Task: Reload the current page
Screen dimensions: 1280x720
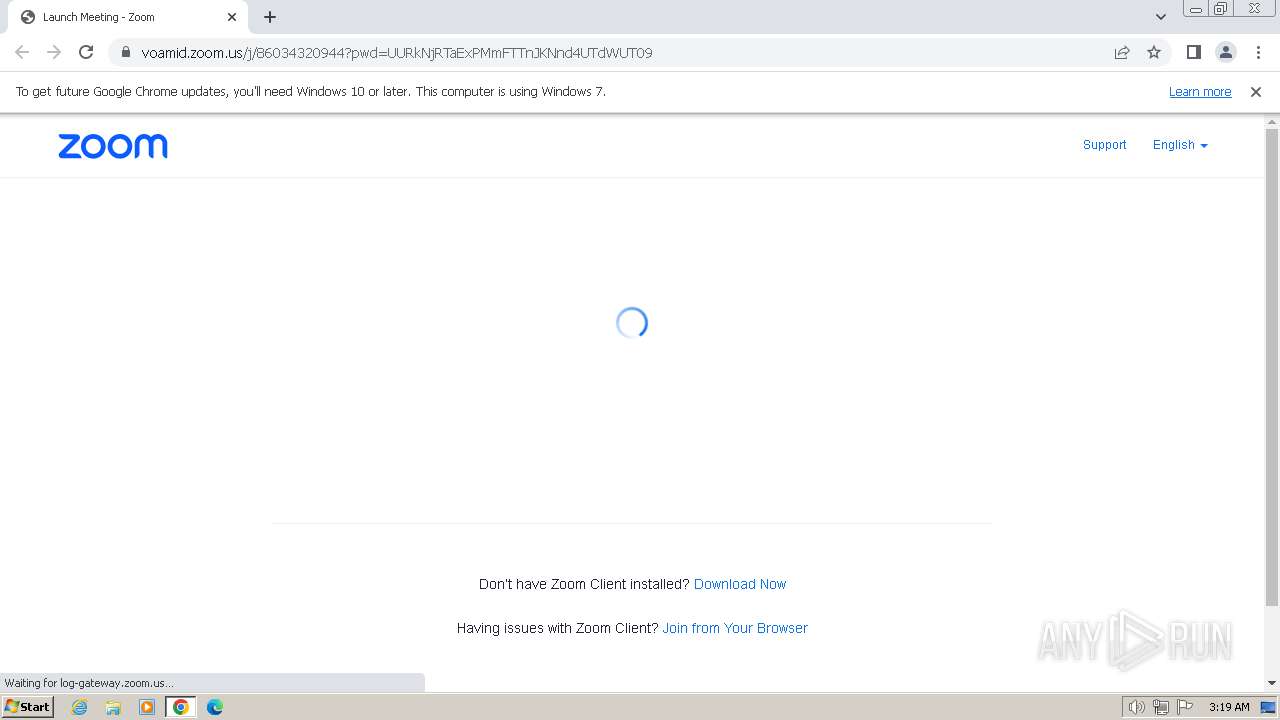Action: (x=86, y=52)
